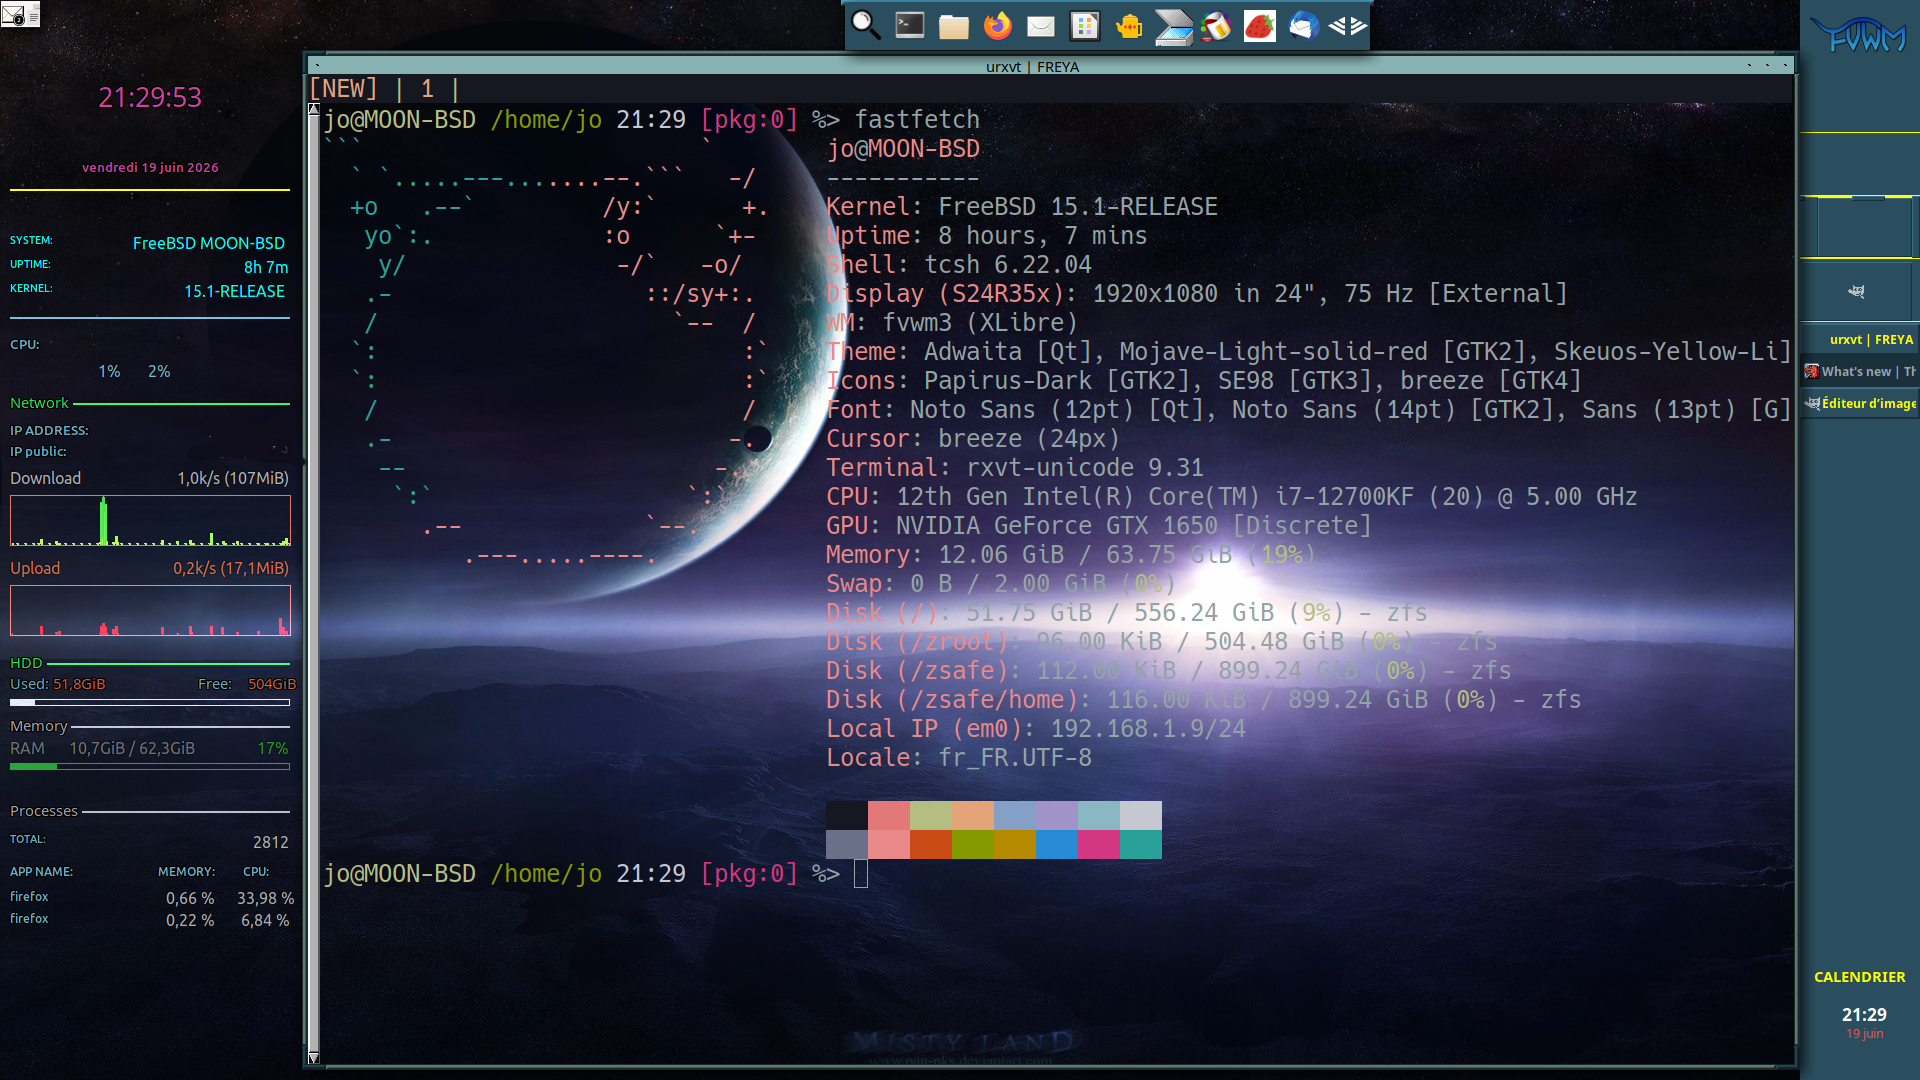
Task: Click the Terminal: rxvt-unicode 9.31 line
Action: coord(1015,468)
